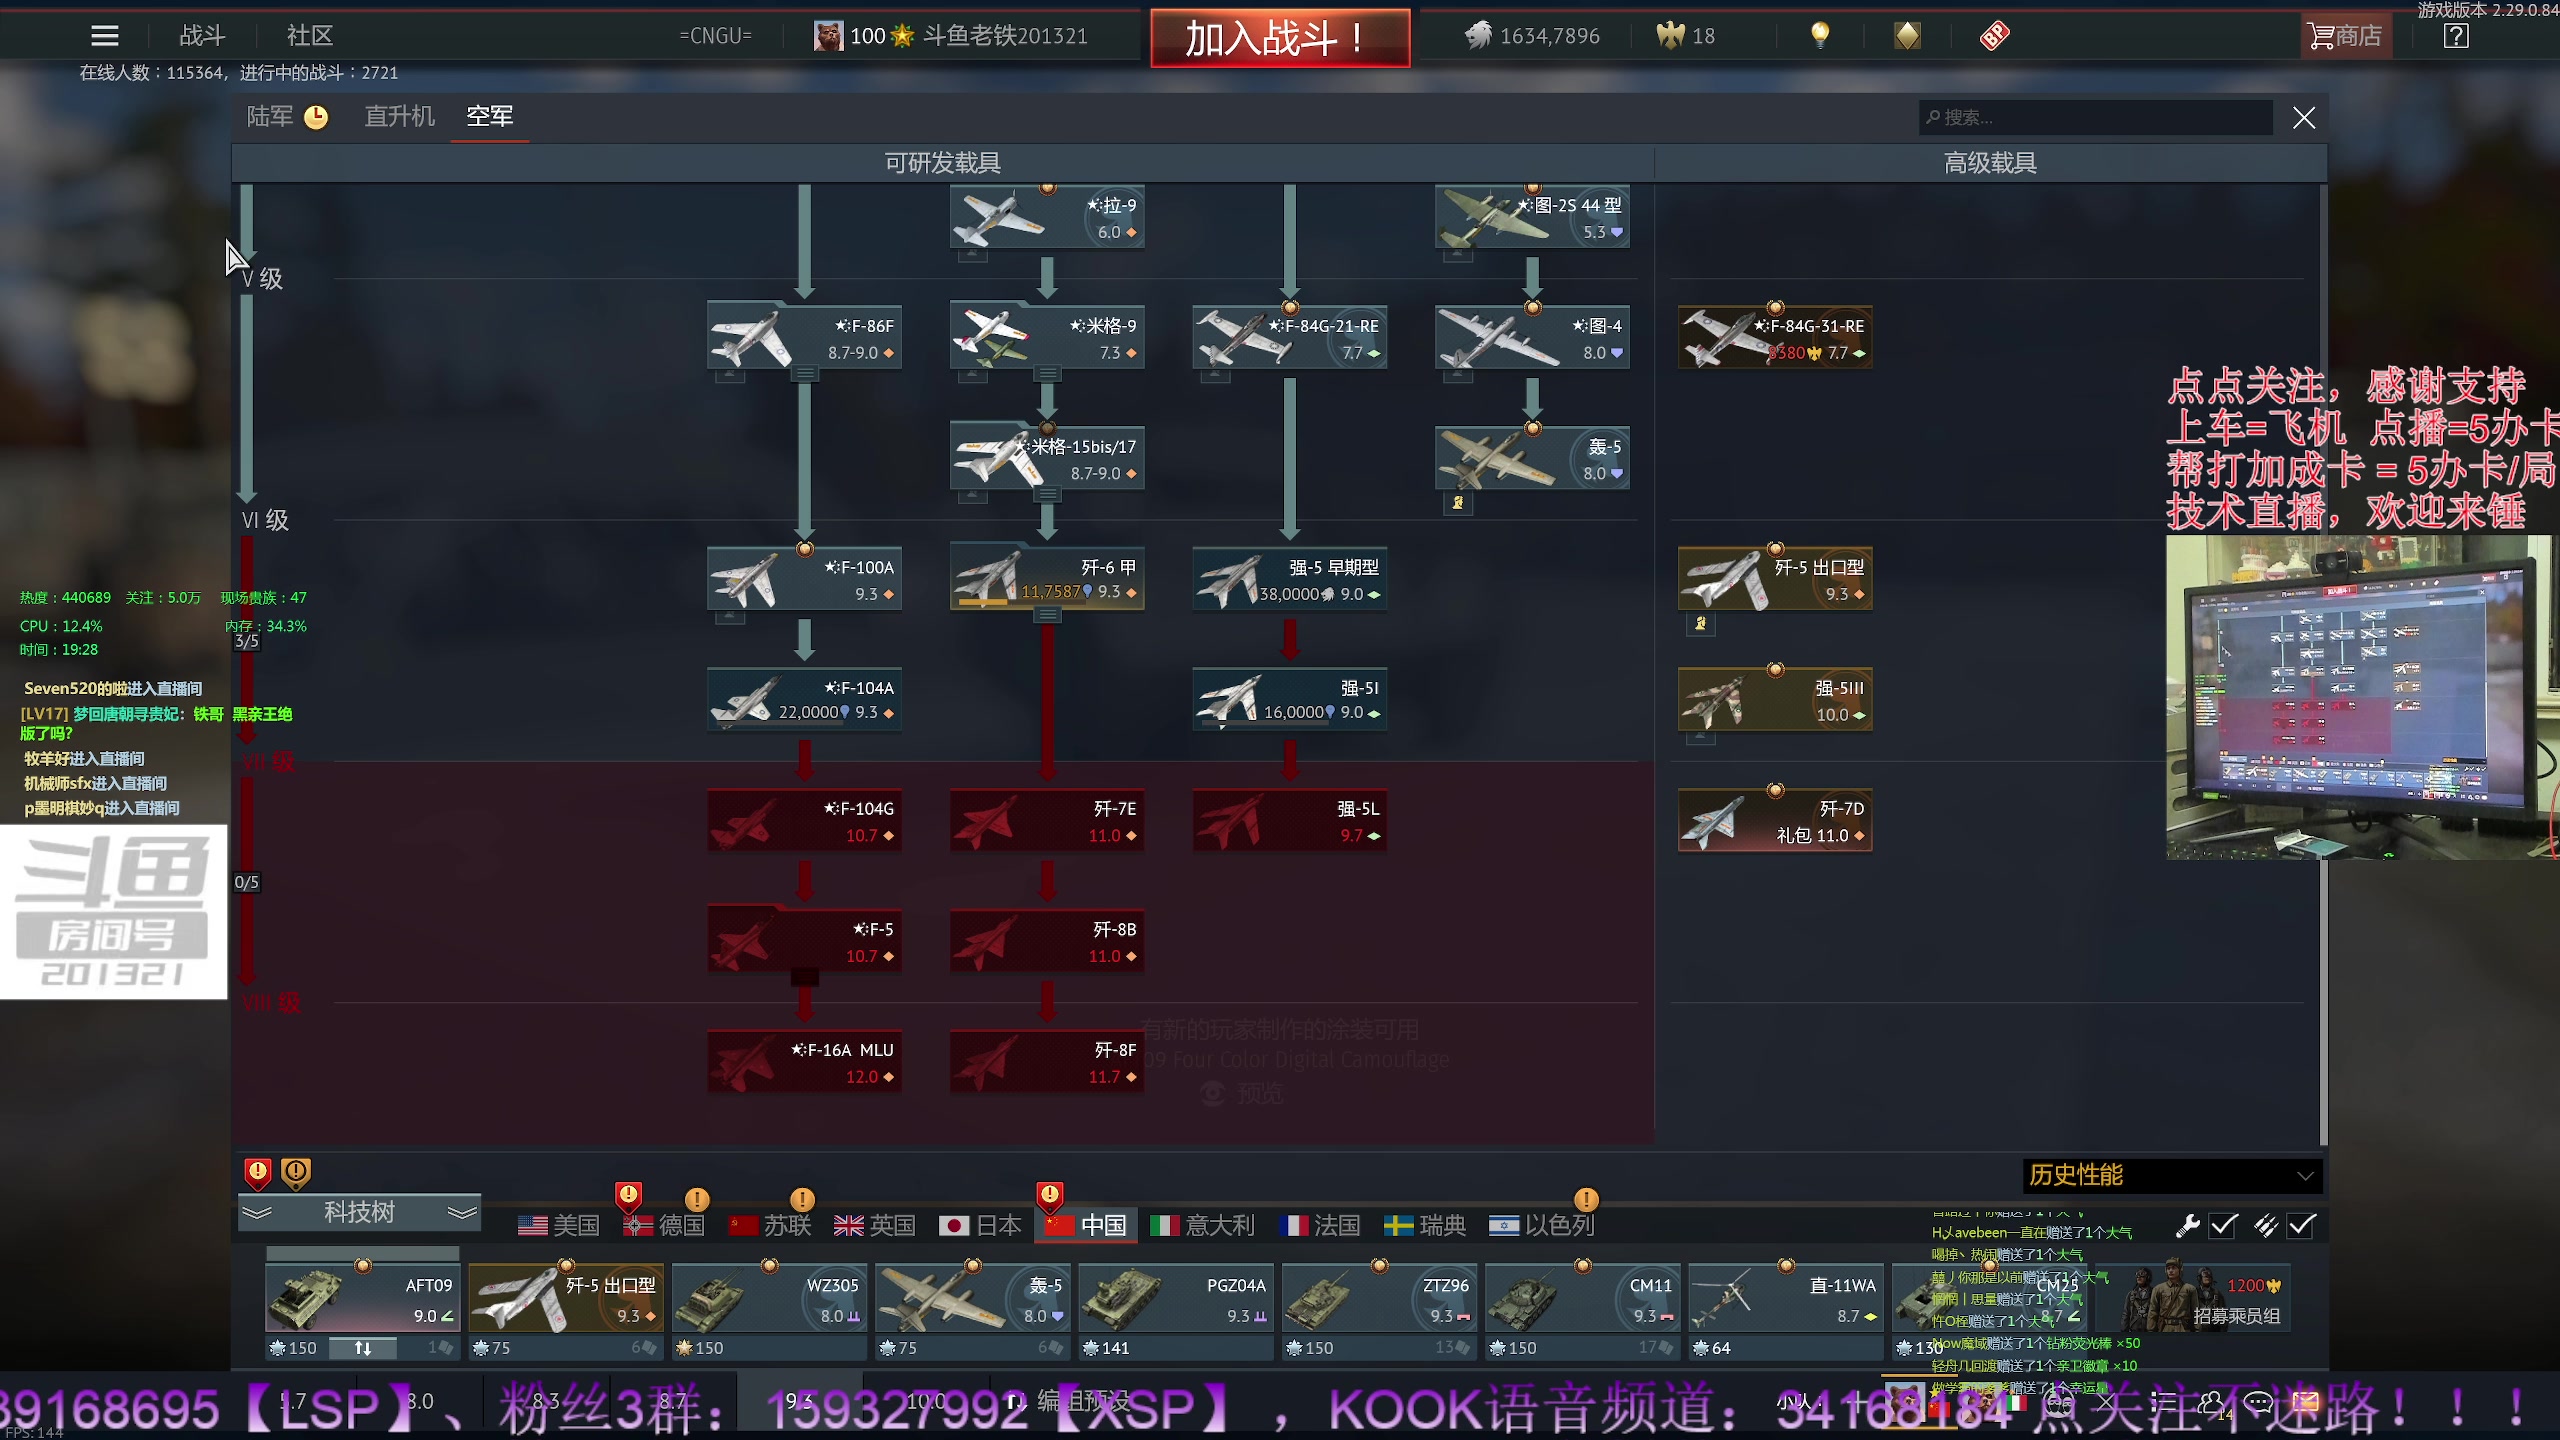2560x1440 pixels.
Task: Expand the 米格-15bis/17 vehicle group
Action: [x=1047, y=494]
